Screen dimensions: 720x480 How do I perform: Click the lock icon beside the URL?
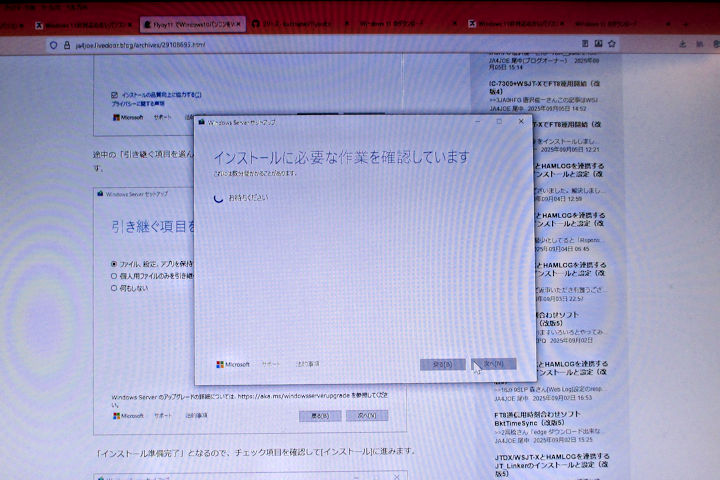click(66, 45)
